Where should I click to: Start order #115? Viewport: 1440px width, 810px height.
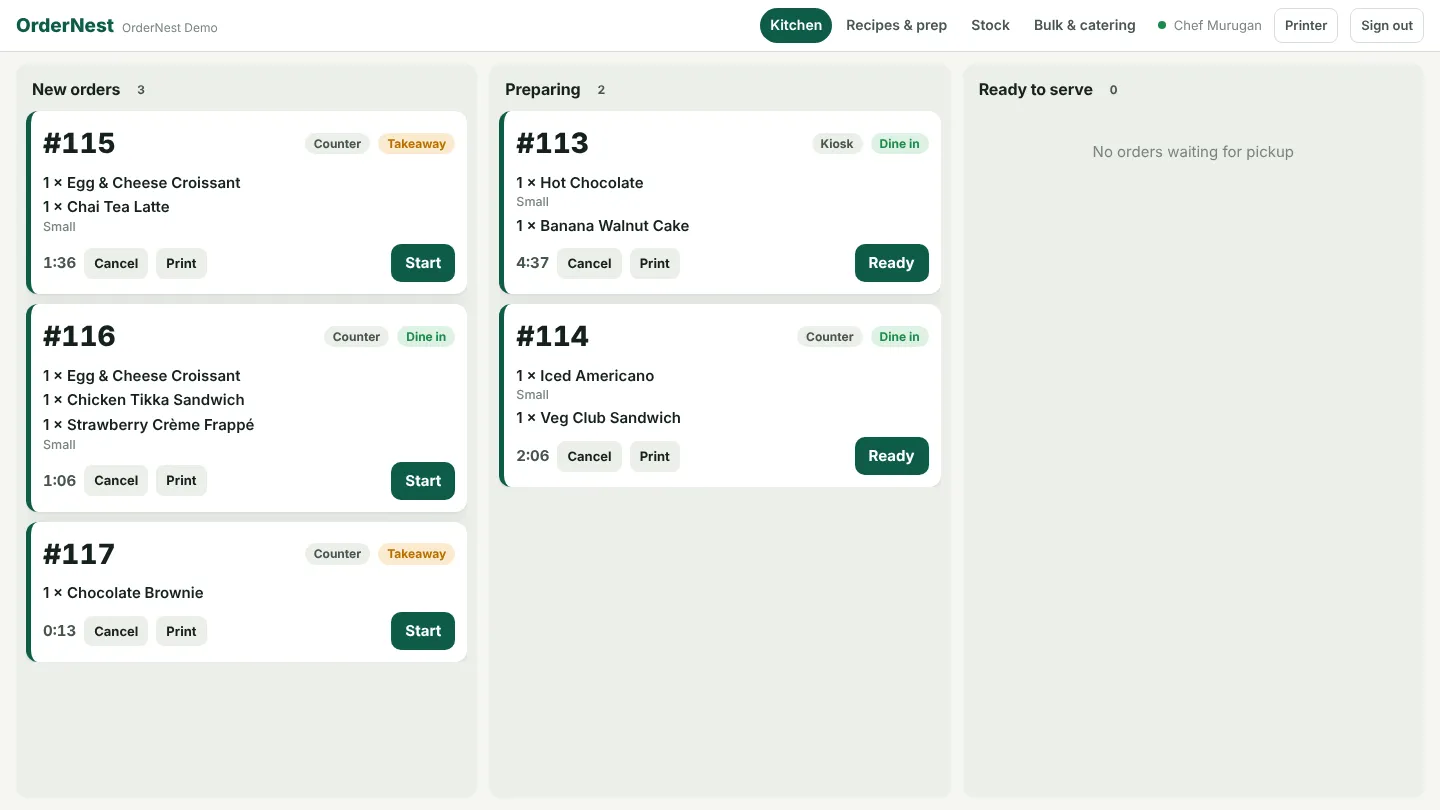(x=423, y=263)
